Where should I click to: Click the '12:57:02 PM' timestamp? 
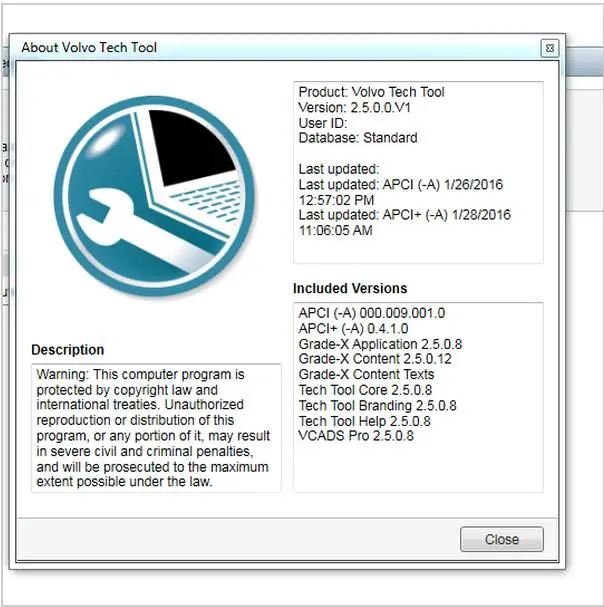[x=336, y=200]
